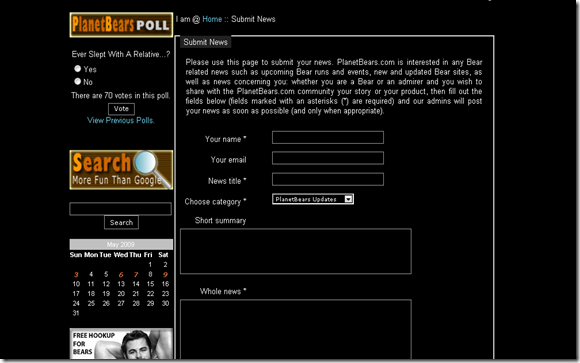Open the Choose category dropdown

pyautogui.click(x=313, y=199)
